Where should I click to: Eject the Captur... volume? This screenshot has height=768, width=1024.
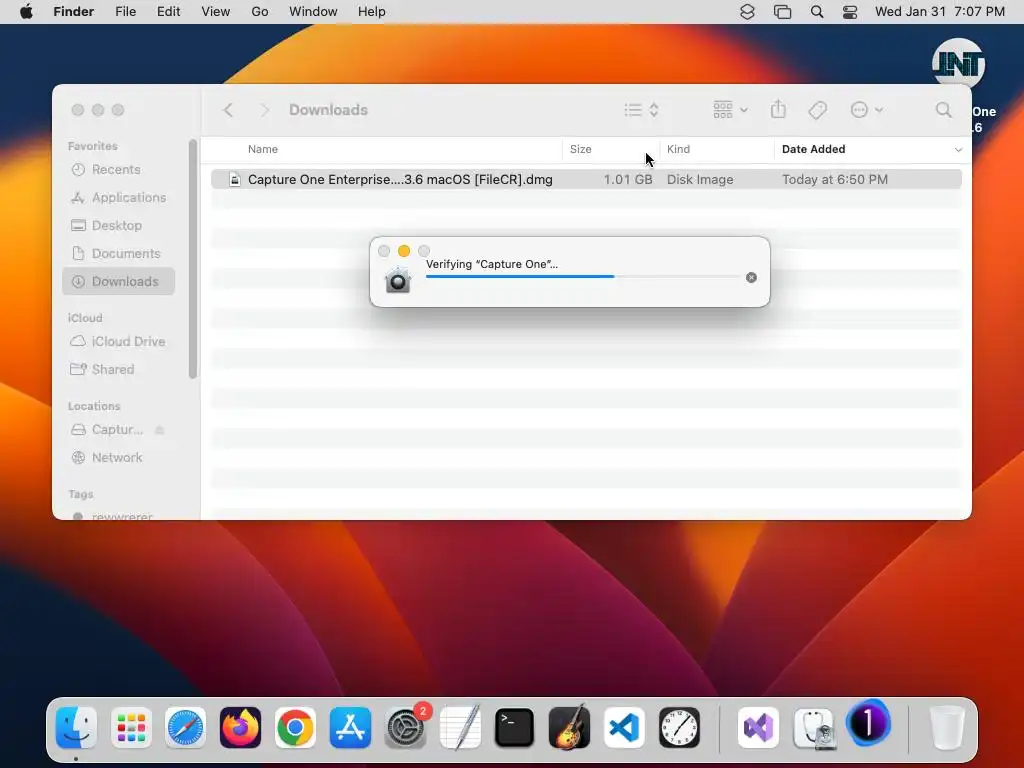159,430
